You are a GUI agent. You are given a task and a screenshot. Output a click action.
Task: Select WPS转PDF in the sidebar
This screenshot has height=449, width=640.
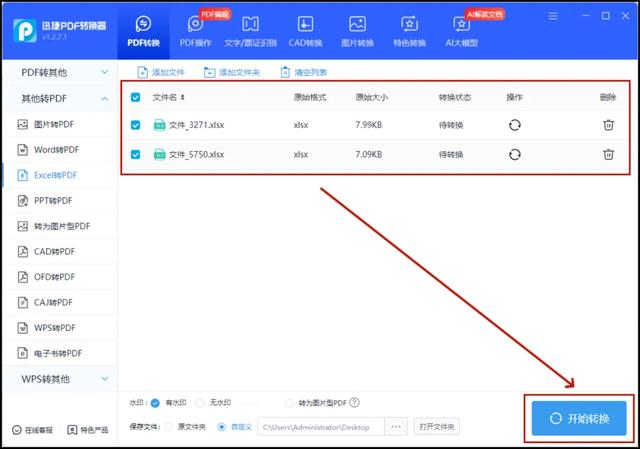[x=60, y=328]
